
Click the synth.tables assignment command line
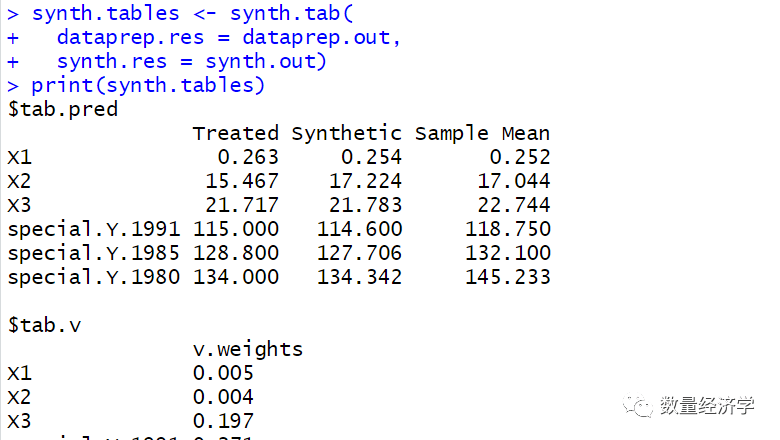click(181, 13)
